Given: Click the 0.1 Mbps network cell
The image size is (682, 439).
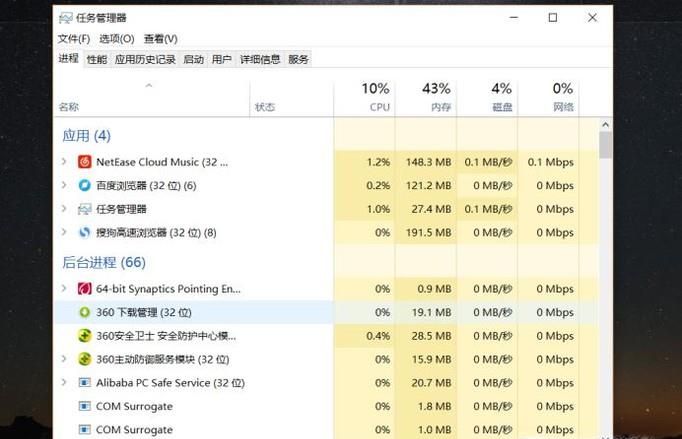Looking at the screenshot, I should pos(548,162).
